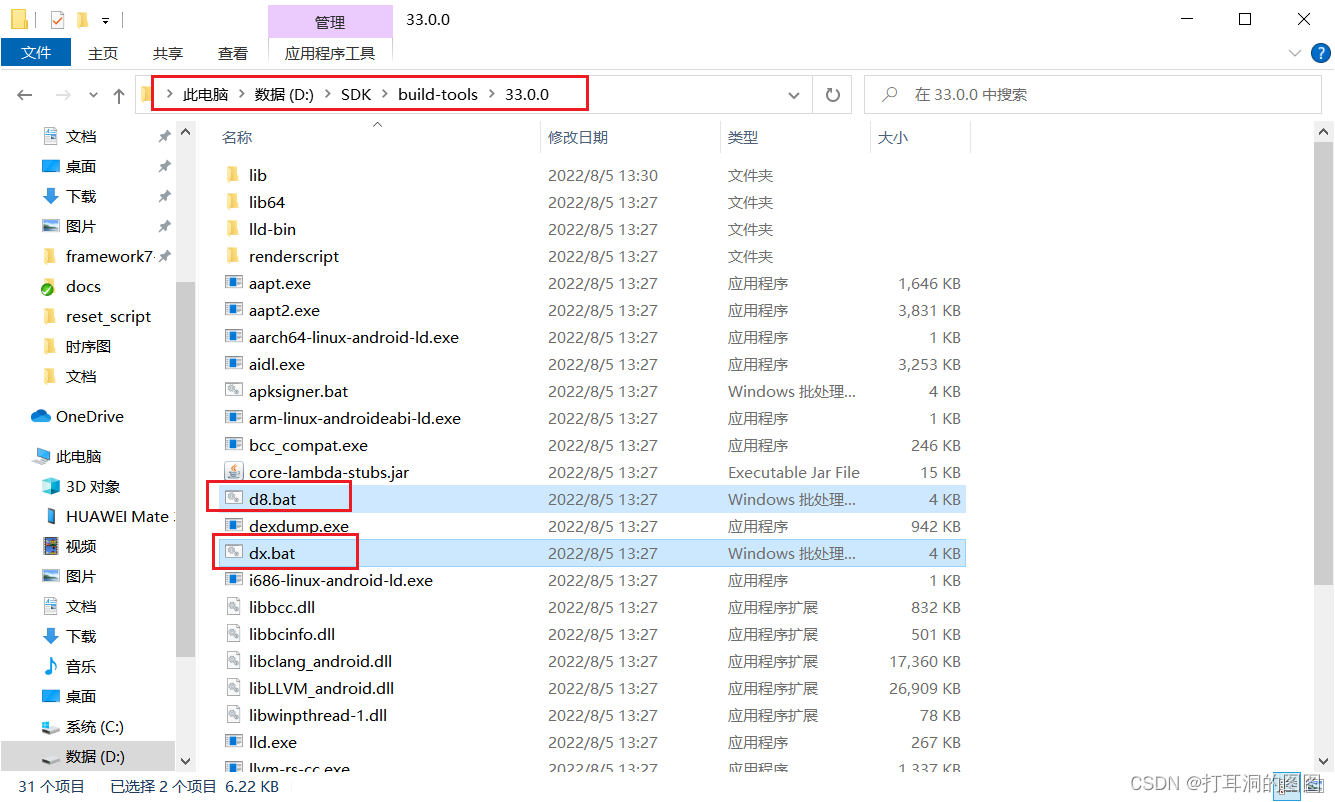Click the libbcc.dll file icon
The width and height of the screenshot is (1335, 802).
point(233,607)
